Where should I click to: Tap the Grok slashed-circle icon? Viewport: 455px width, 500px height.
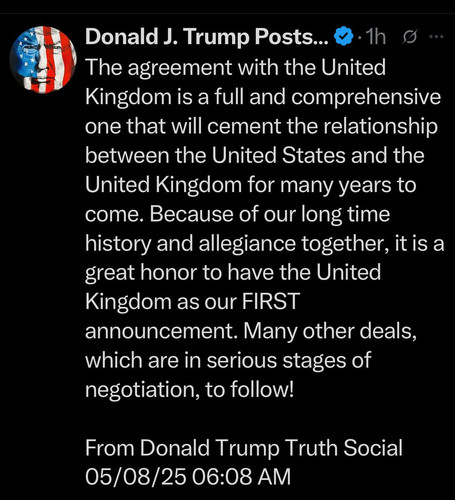pyautogui.click(x=409, y=37)
